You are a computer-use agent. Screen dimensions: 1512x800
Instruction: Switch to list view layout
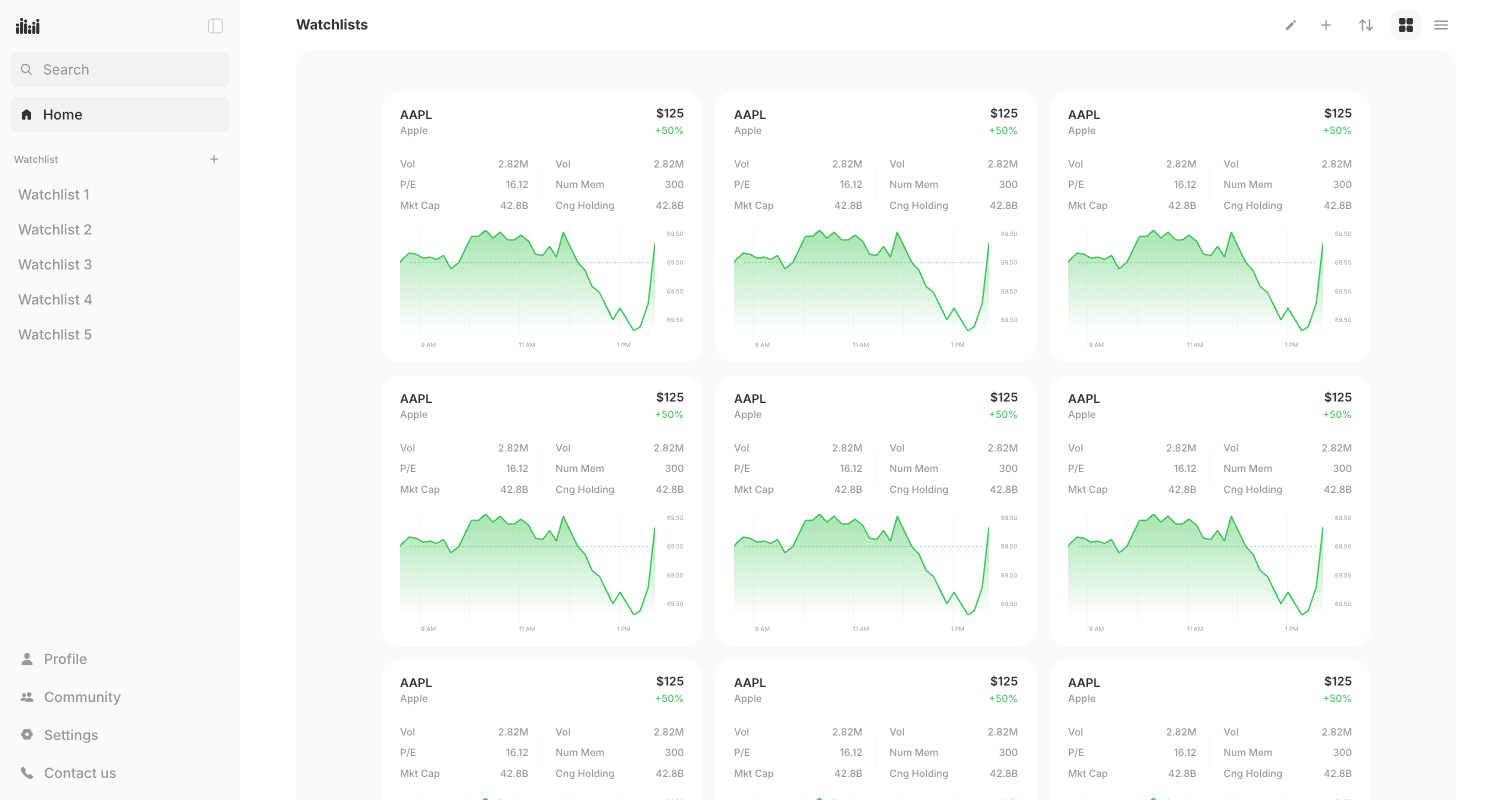1441,25
